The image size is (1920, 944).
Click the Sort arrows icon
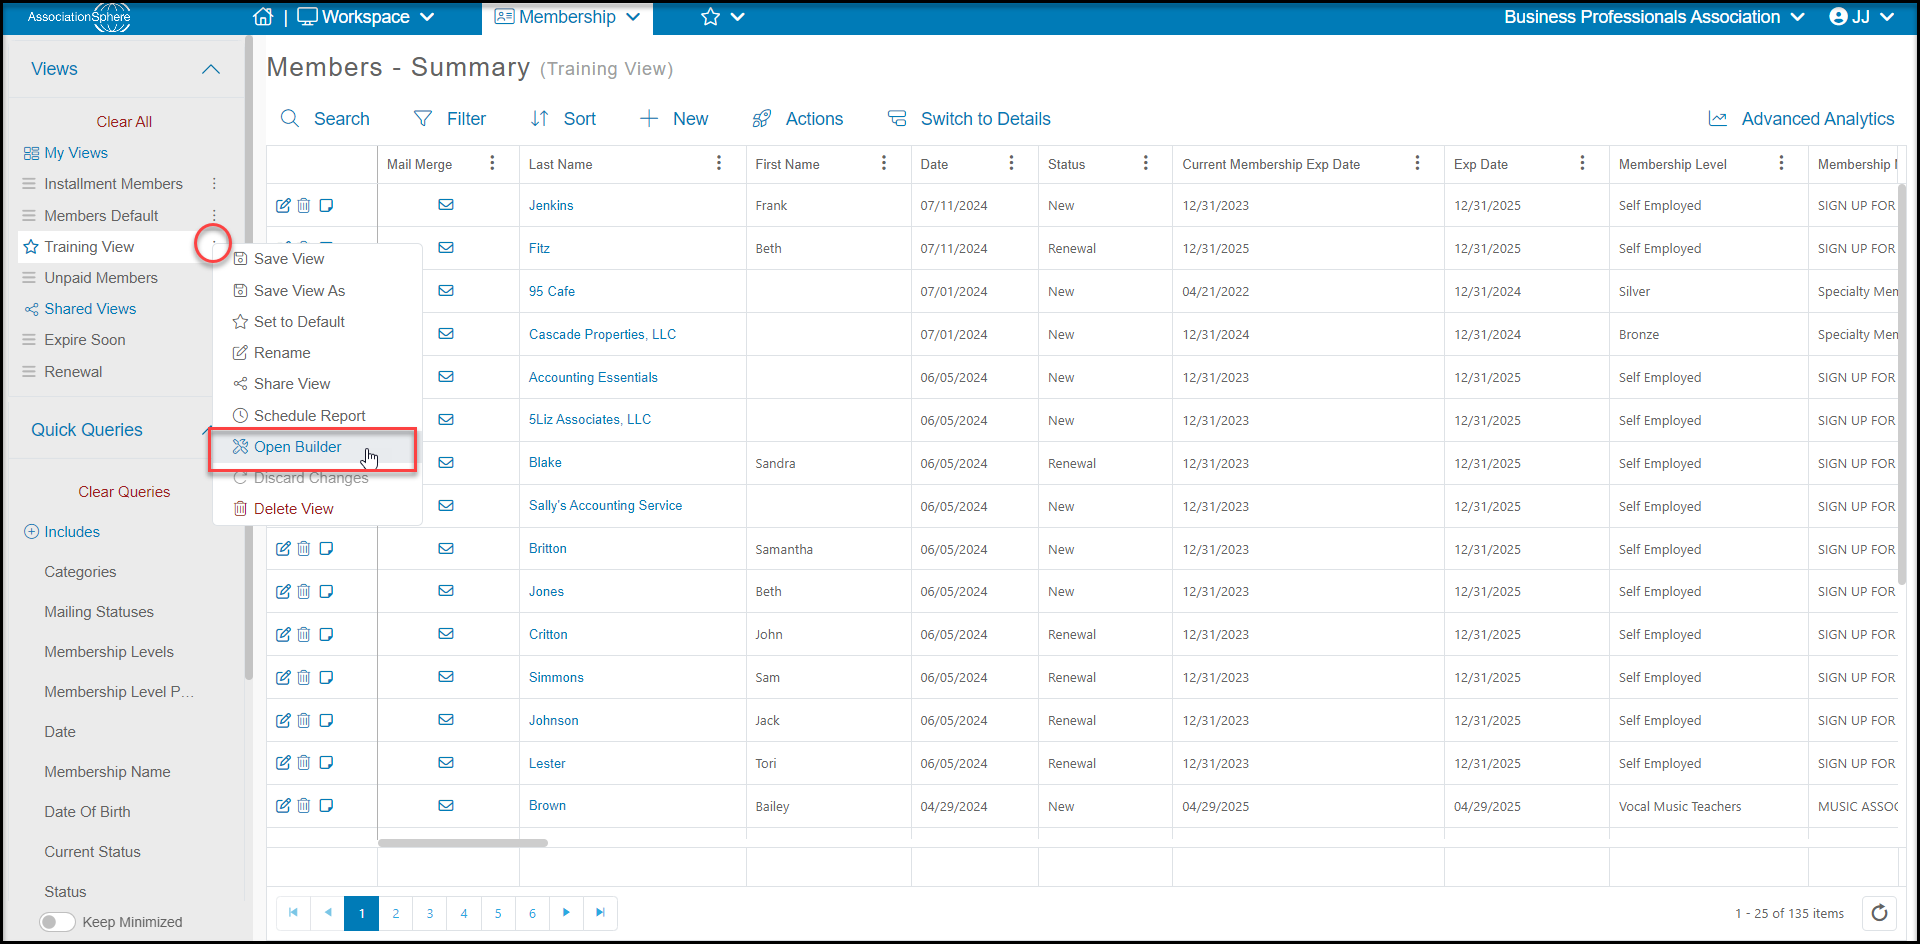[539, 119]
